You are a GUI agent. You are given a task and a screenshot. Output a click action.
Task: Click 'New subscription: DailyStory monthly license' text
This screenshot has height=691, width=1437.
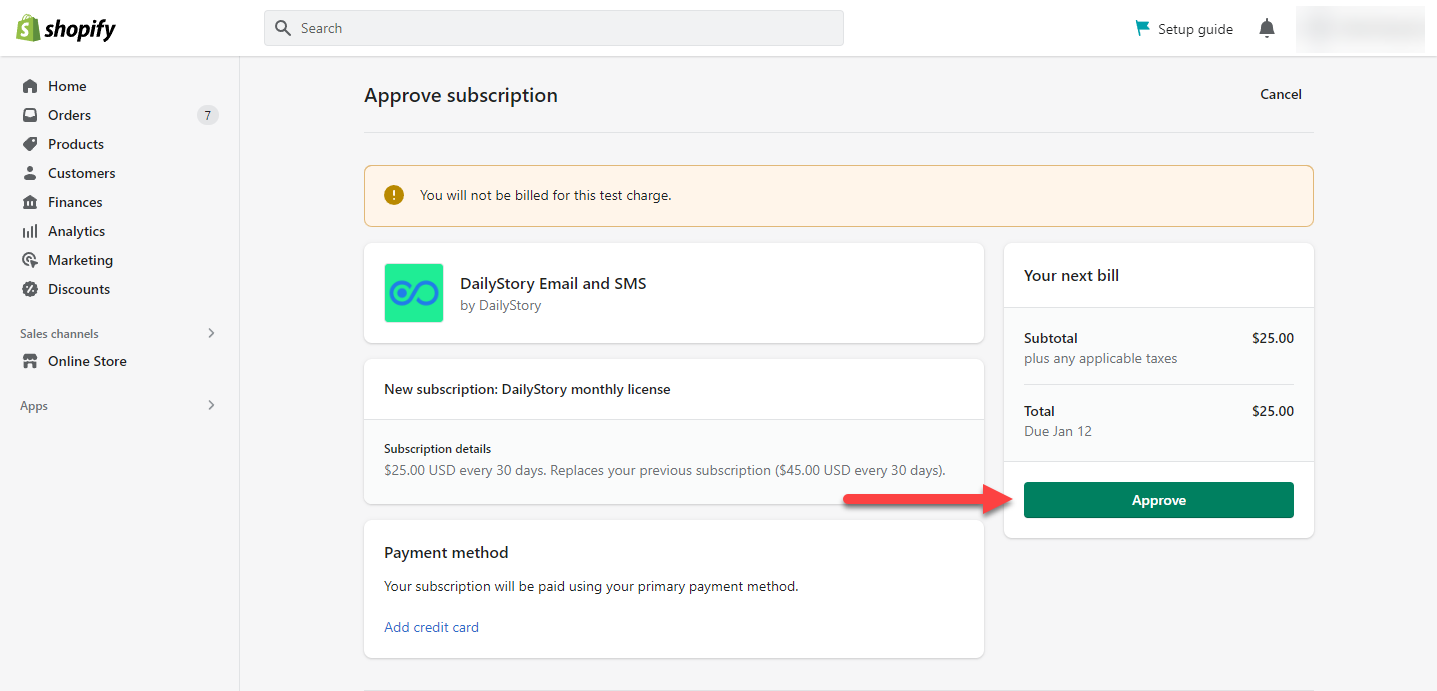(527, 389)
